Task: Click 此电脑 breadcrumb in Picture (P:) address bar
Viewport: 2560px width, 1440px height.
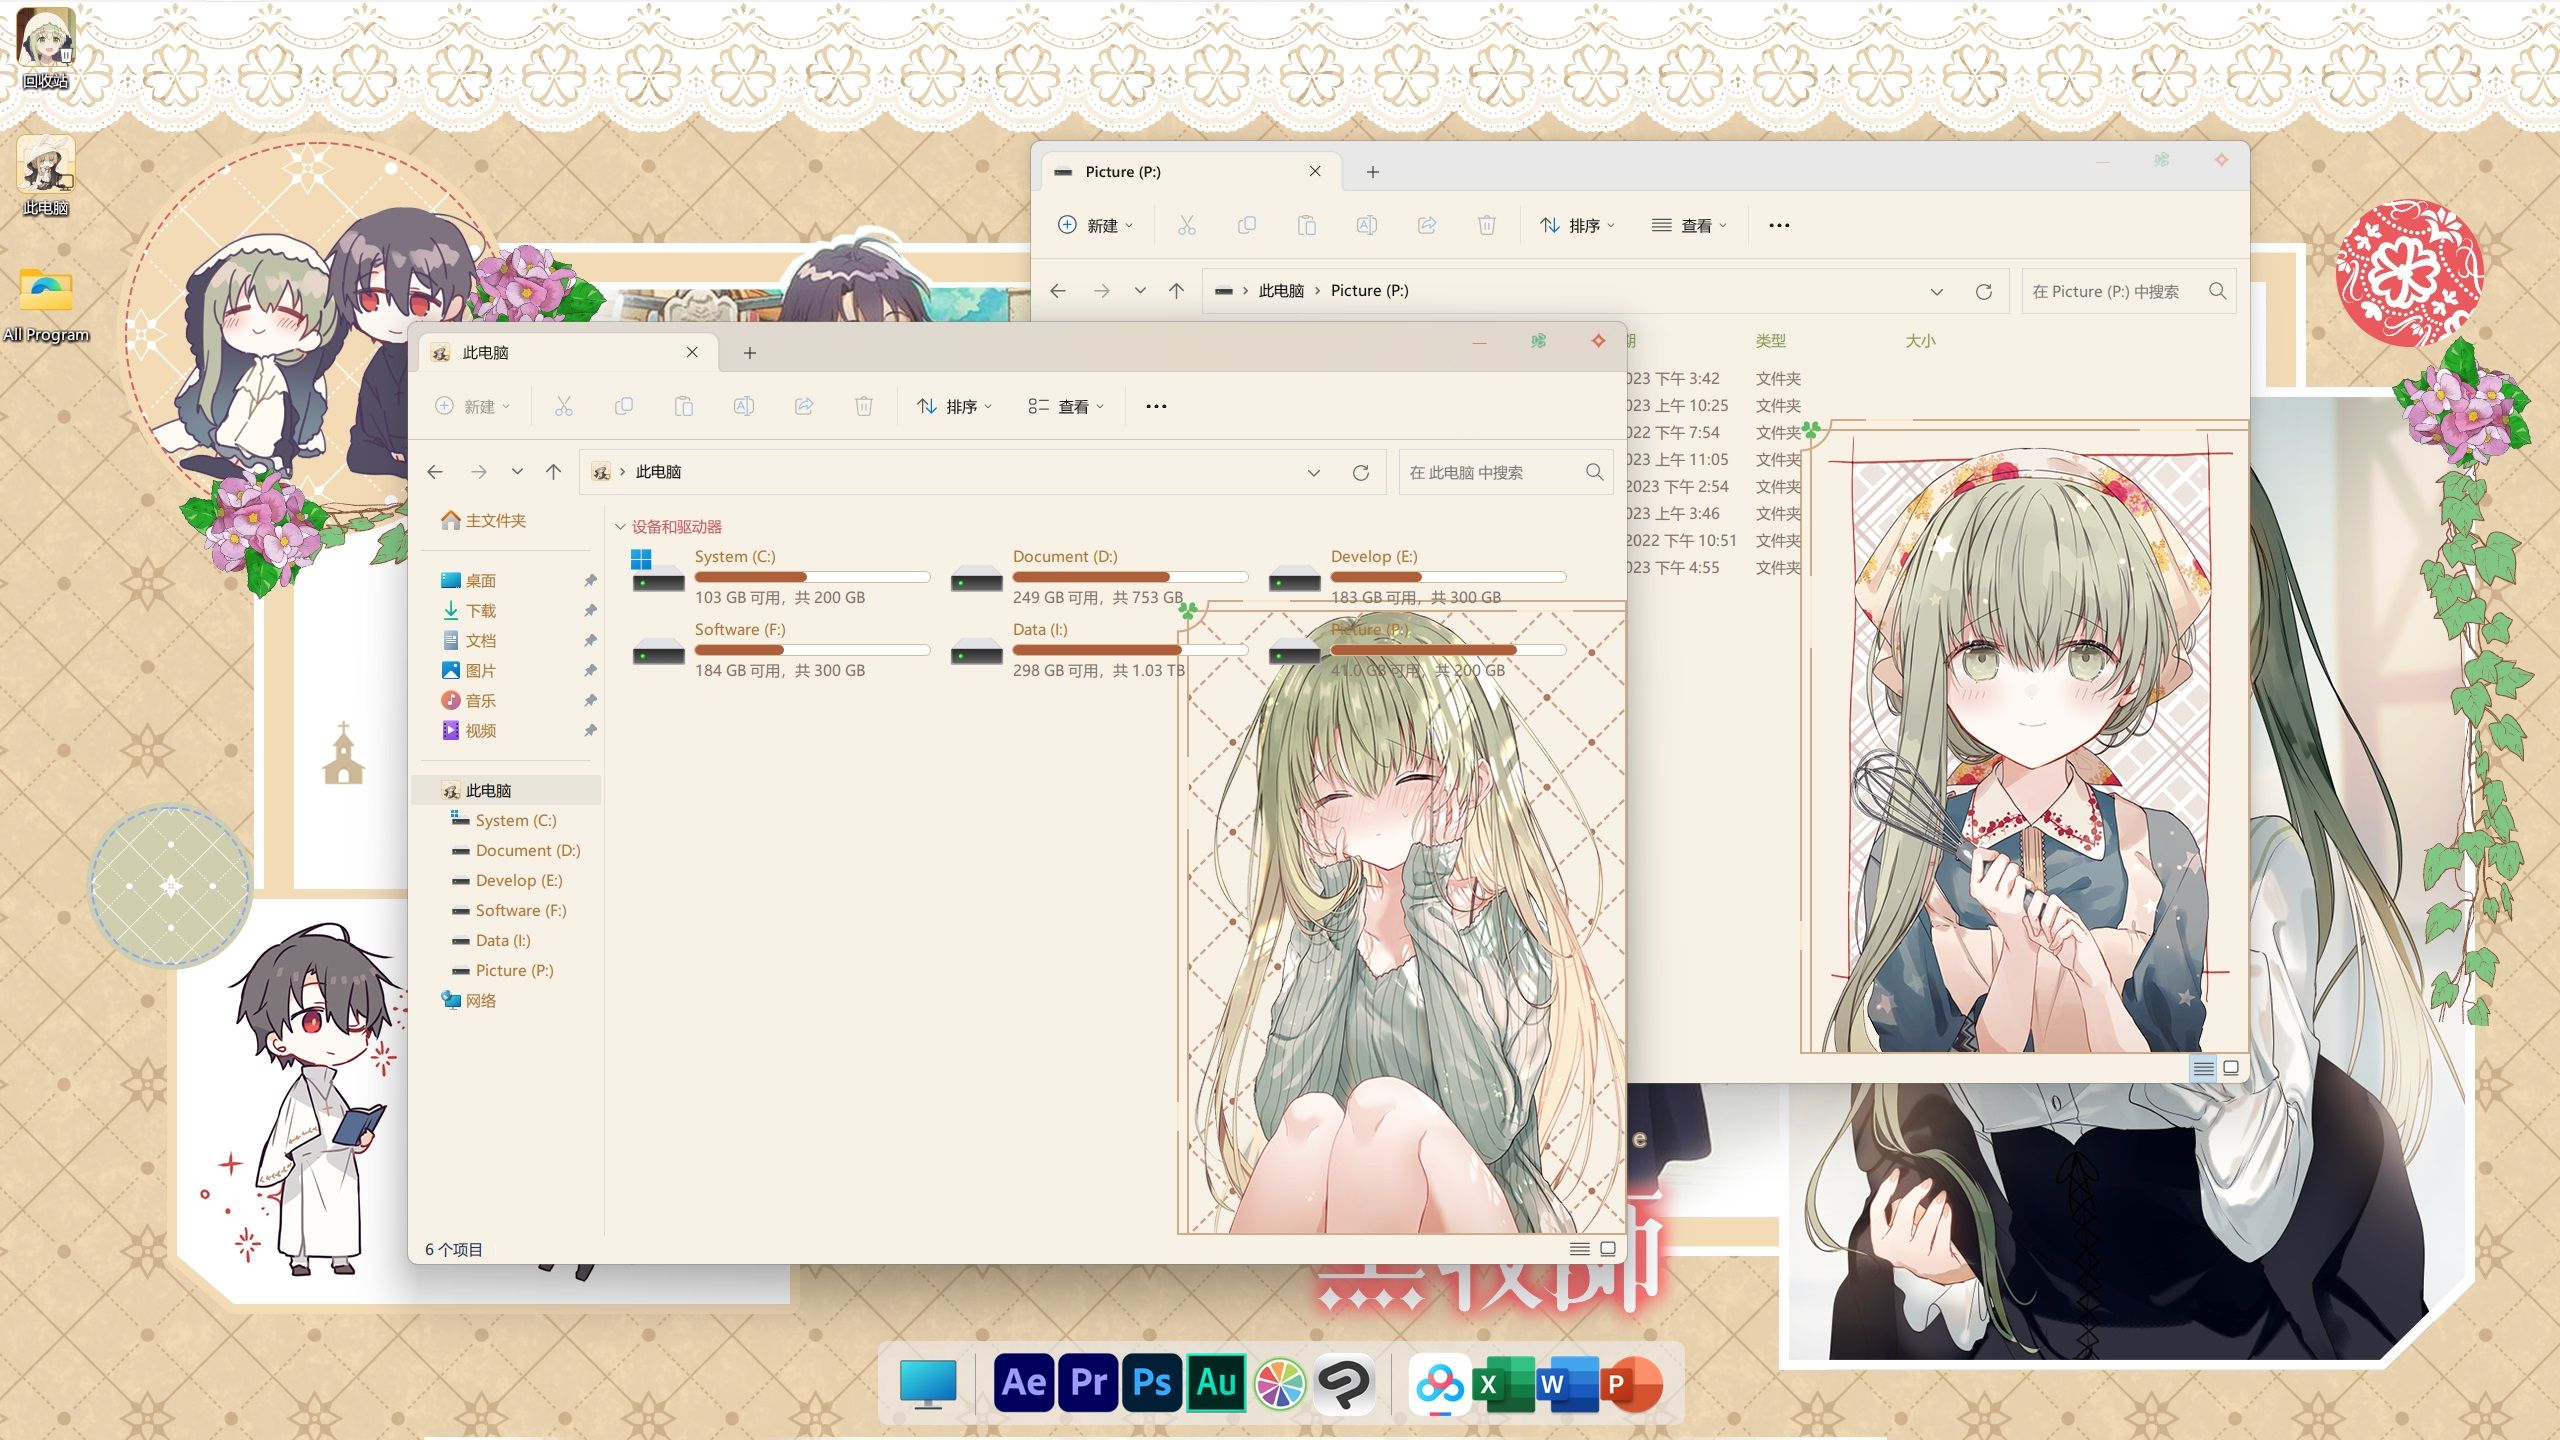Action: pos(1281,291)
